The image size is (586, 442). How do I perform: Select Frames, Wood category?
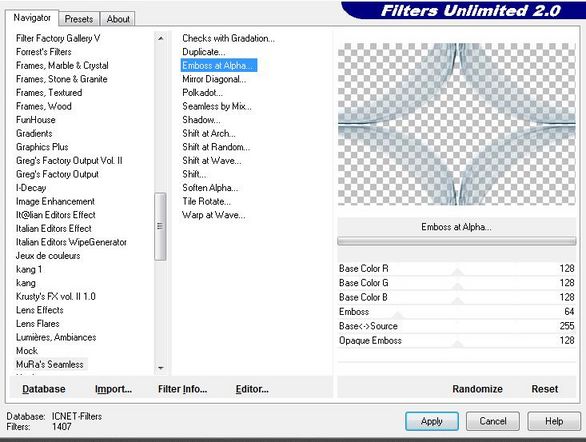(x=44, y=106)
